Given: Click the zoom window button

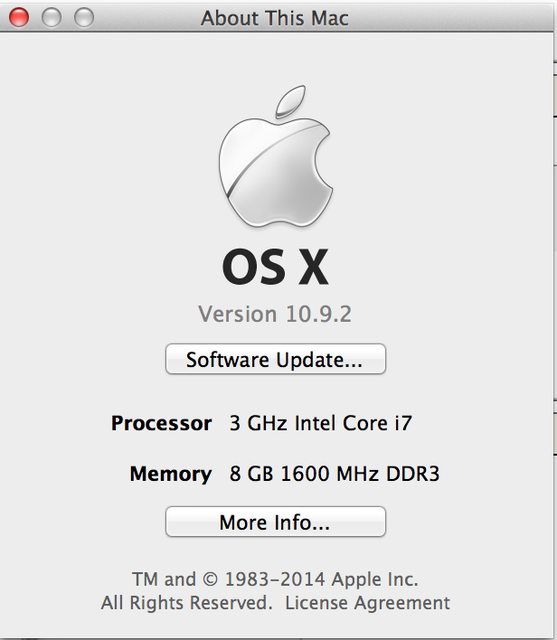Looking at the screenshot, I should [84, 18].
